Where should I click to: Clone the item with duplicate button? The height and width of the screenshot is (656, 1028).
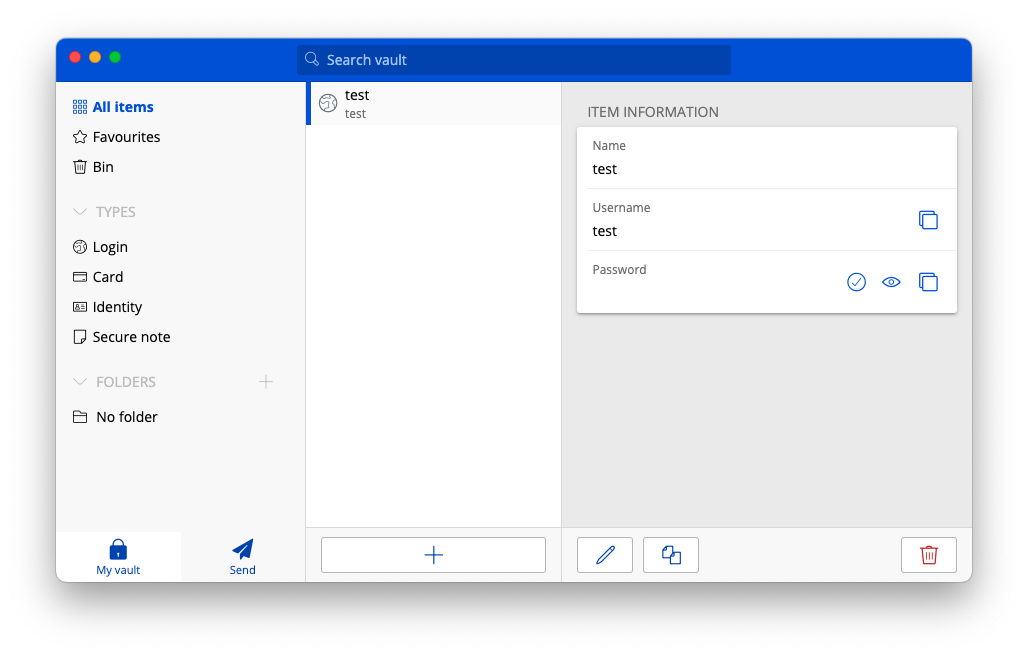click(671, 555)
